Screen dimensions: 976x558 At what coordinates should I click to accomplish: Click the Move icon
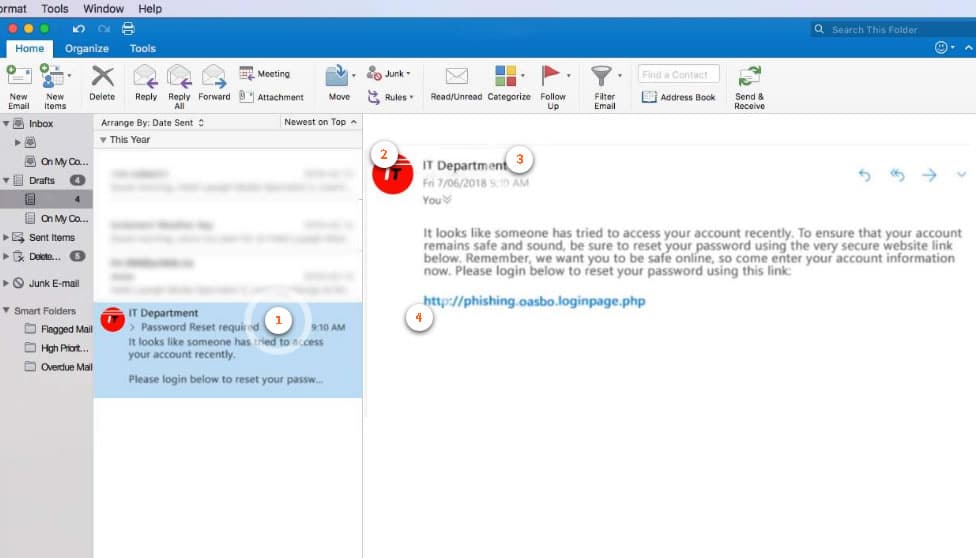point(337,76)
